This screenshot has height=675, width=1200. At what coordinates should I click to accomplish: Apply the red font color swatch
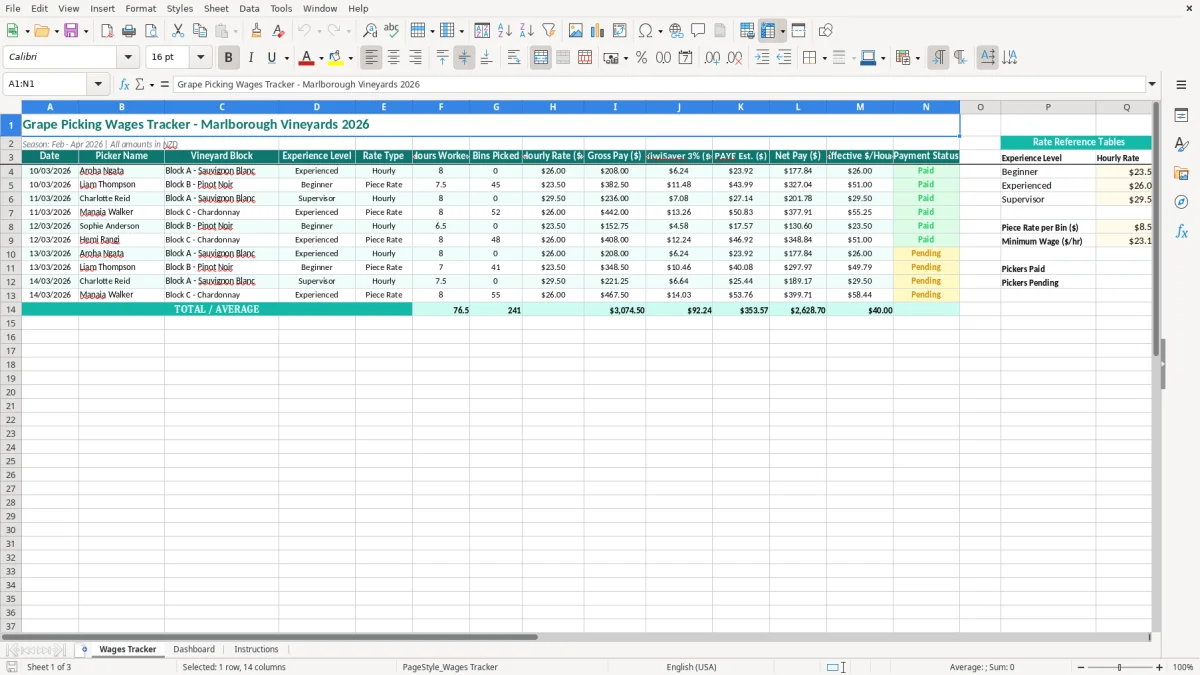tap(307, 58)
